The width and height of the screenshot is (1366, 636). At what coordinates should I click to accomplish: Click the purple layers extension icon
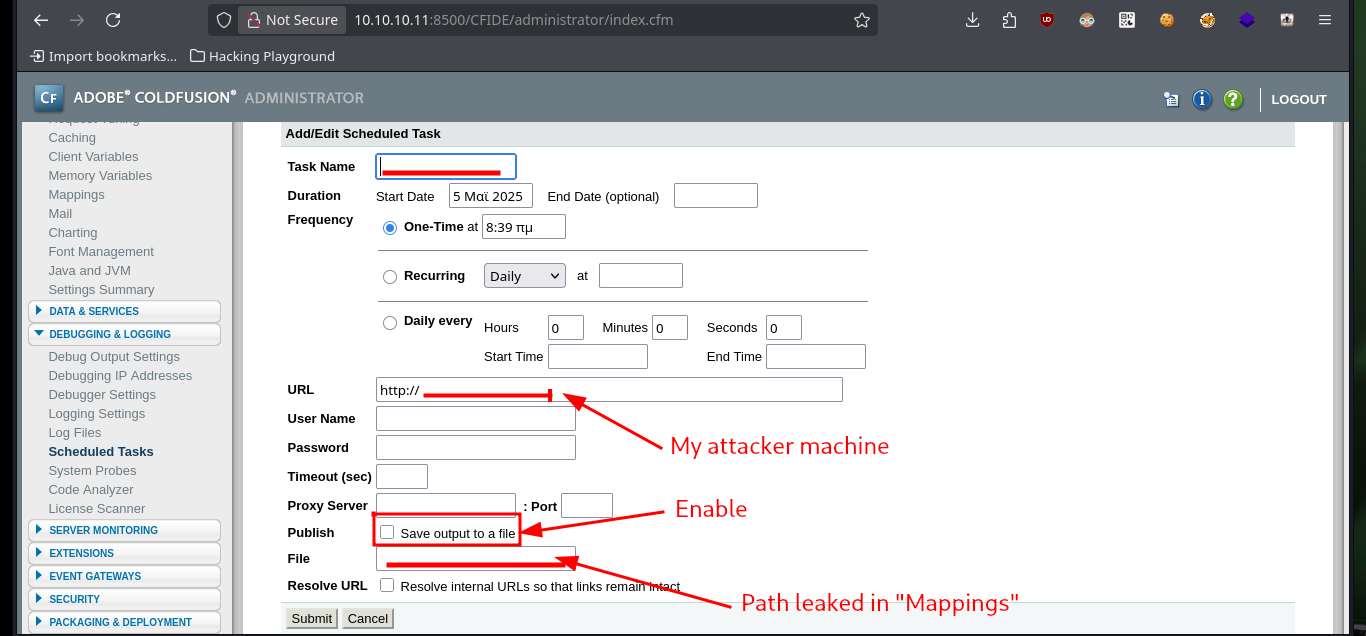(x=1247, y=20)
